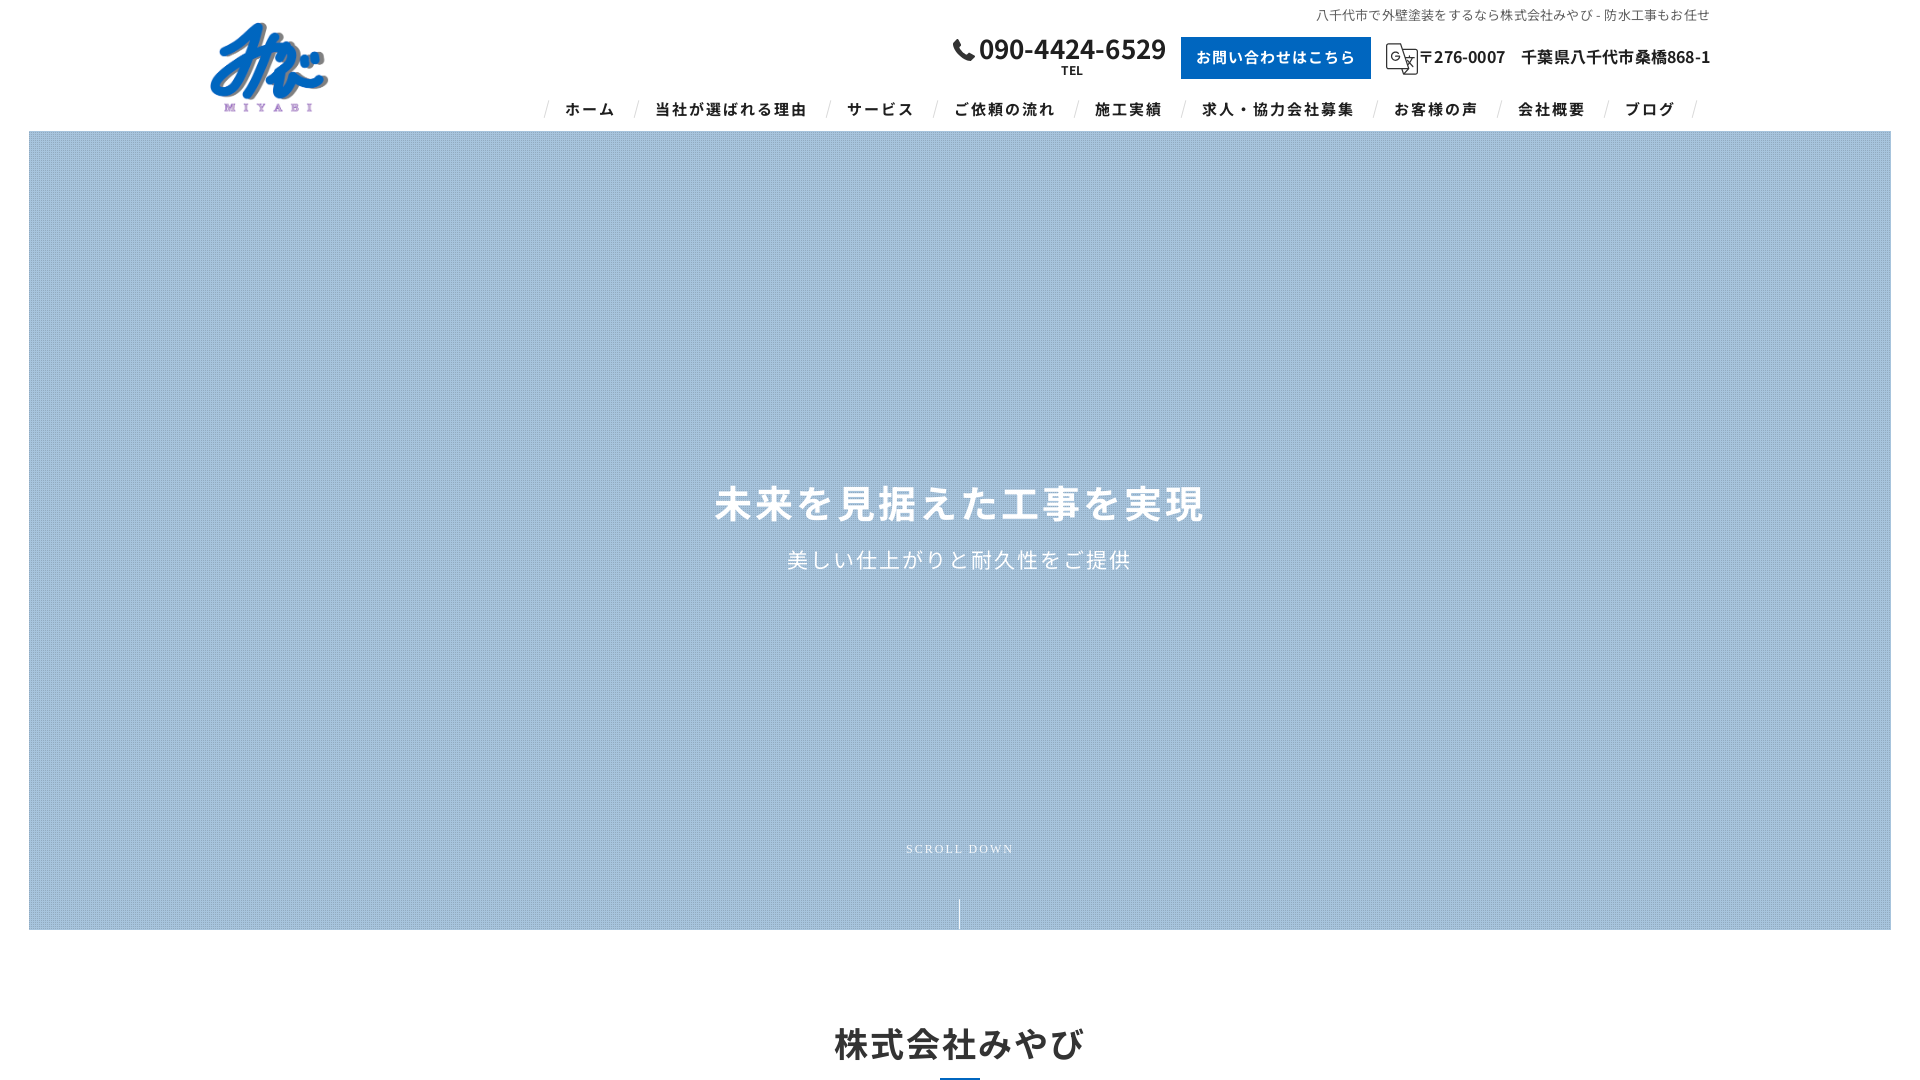Select the サービス menu entry

[x=879, y=110]
